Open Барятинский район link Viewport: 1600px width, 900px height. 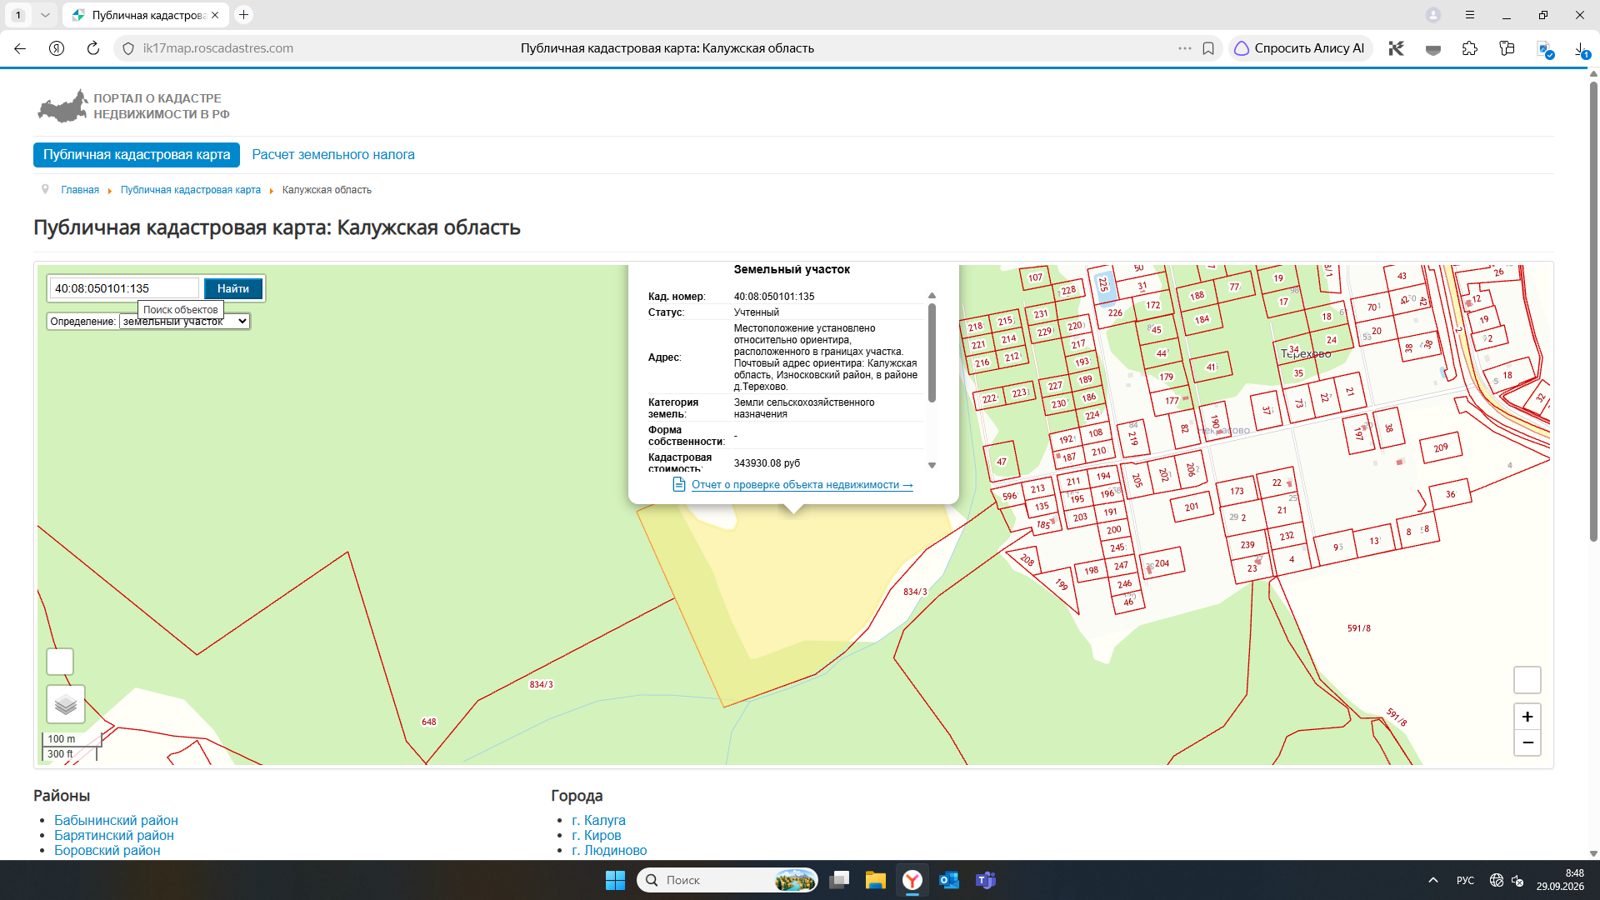click(x=114, y=835)
